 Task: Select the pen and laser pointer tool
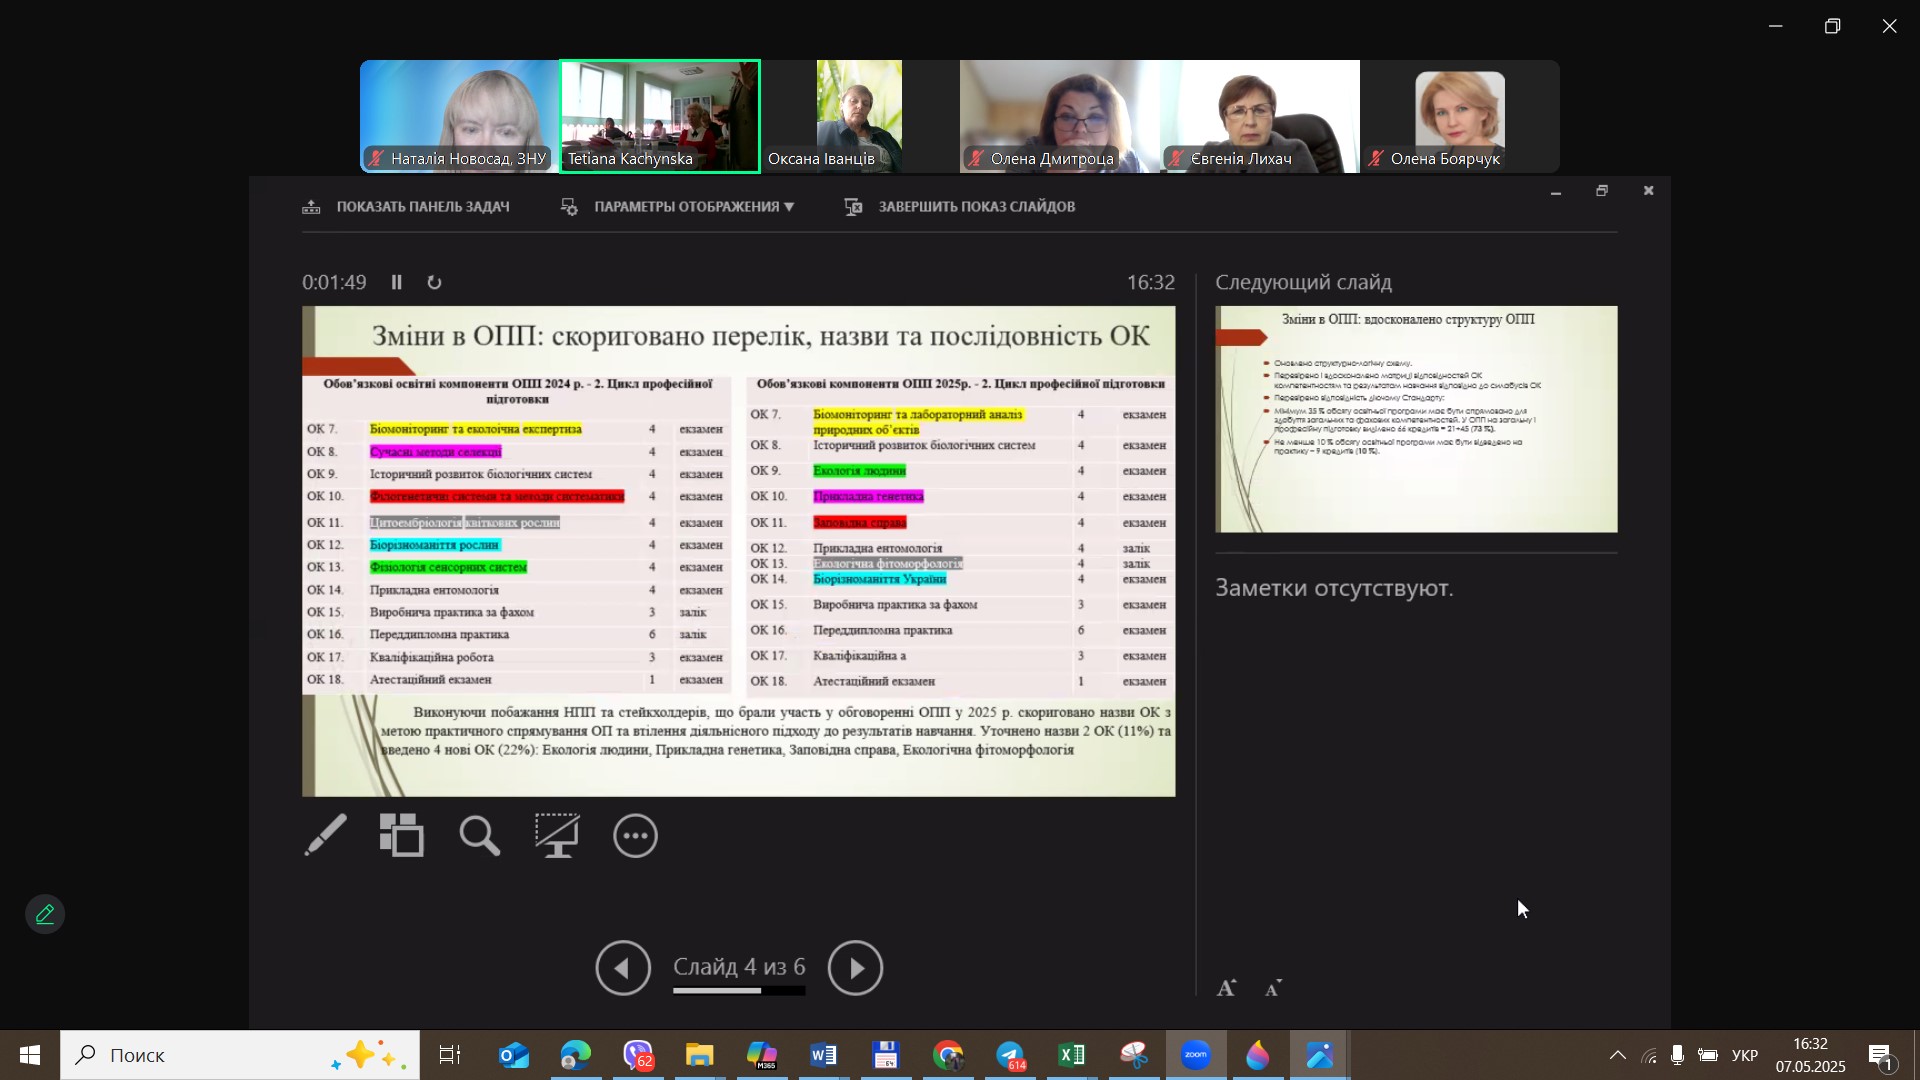(326, 835)
